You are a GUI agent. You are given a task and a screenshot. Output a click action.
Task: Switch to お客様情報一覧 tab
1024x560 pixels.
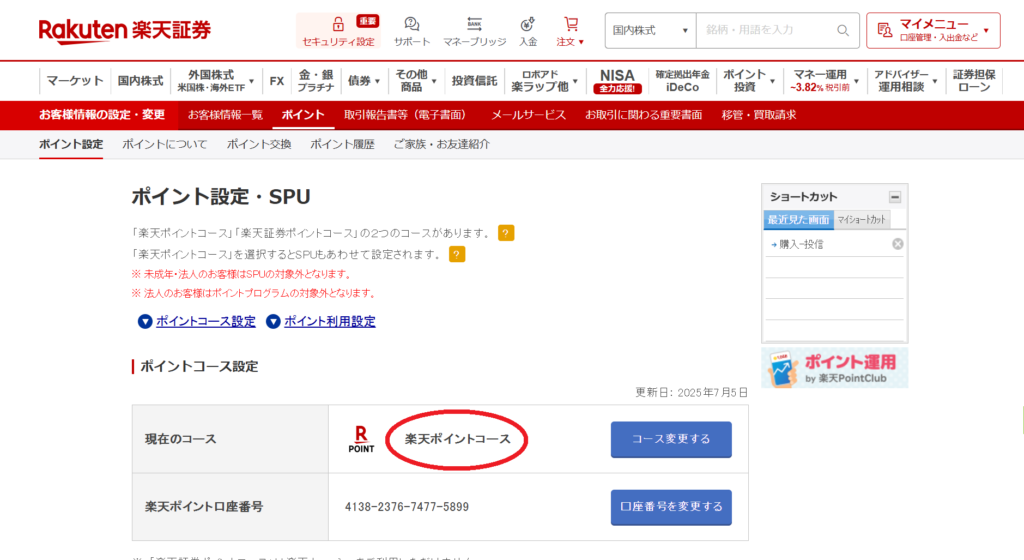coord(225,115)
